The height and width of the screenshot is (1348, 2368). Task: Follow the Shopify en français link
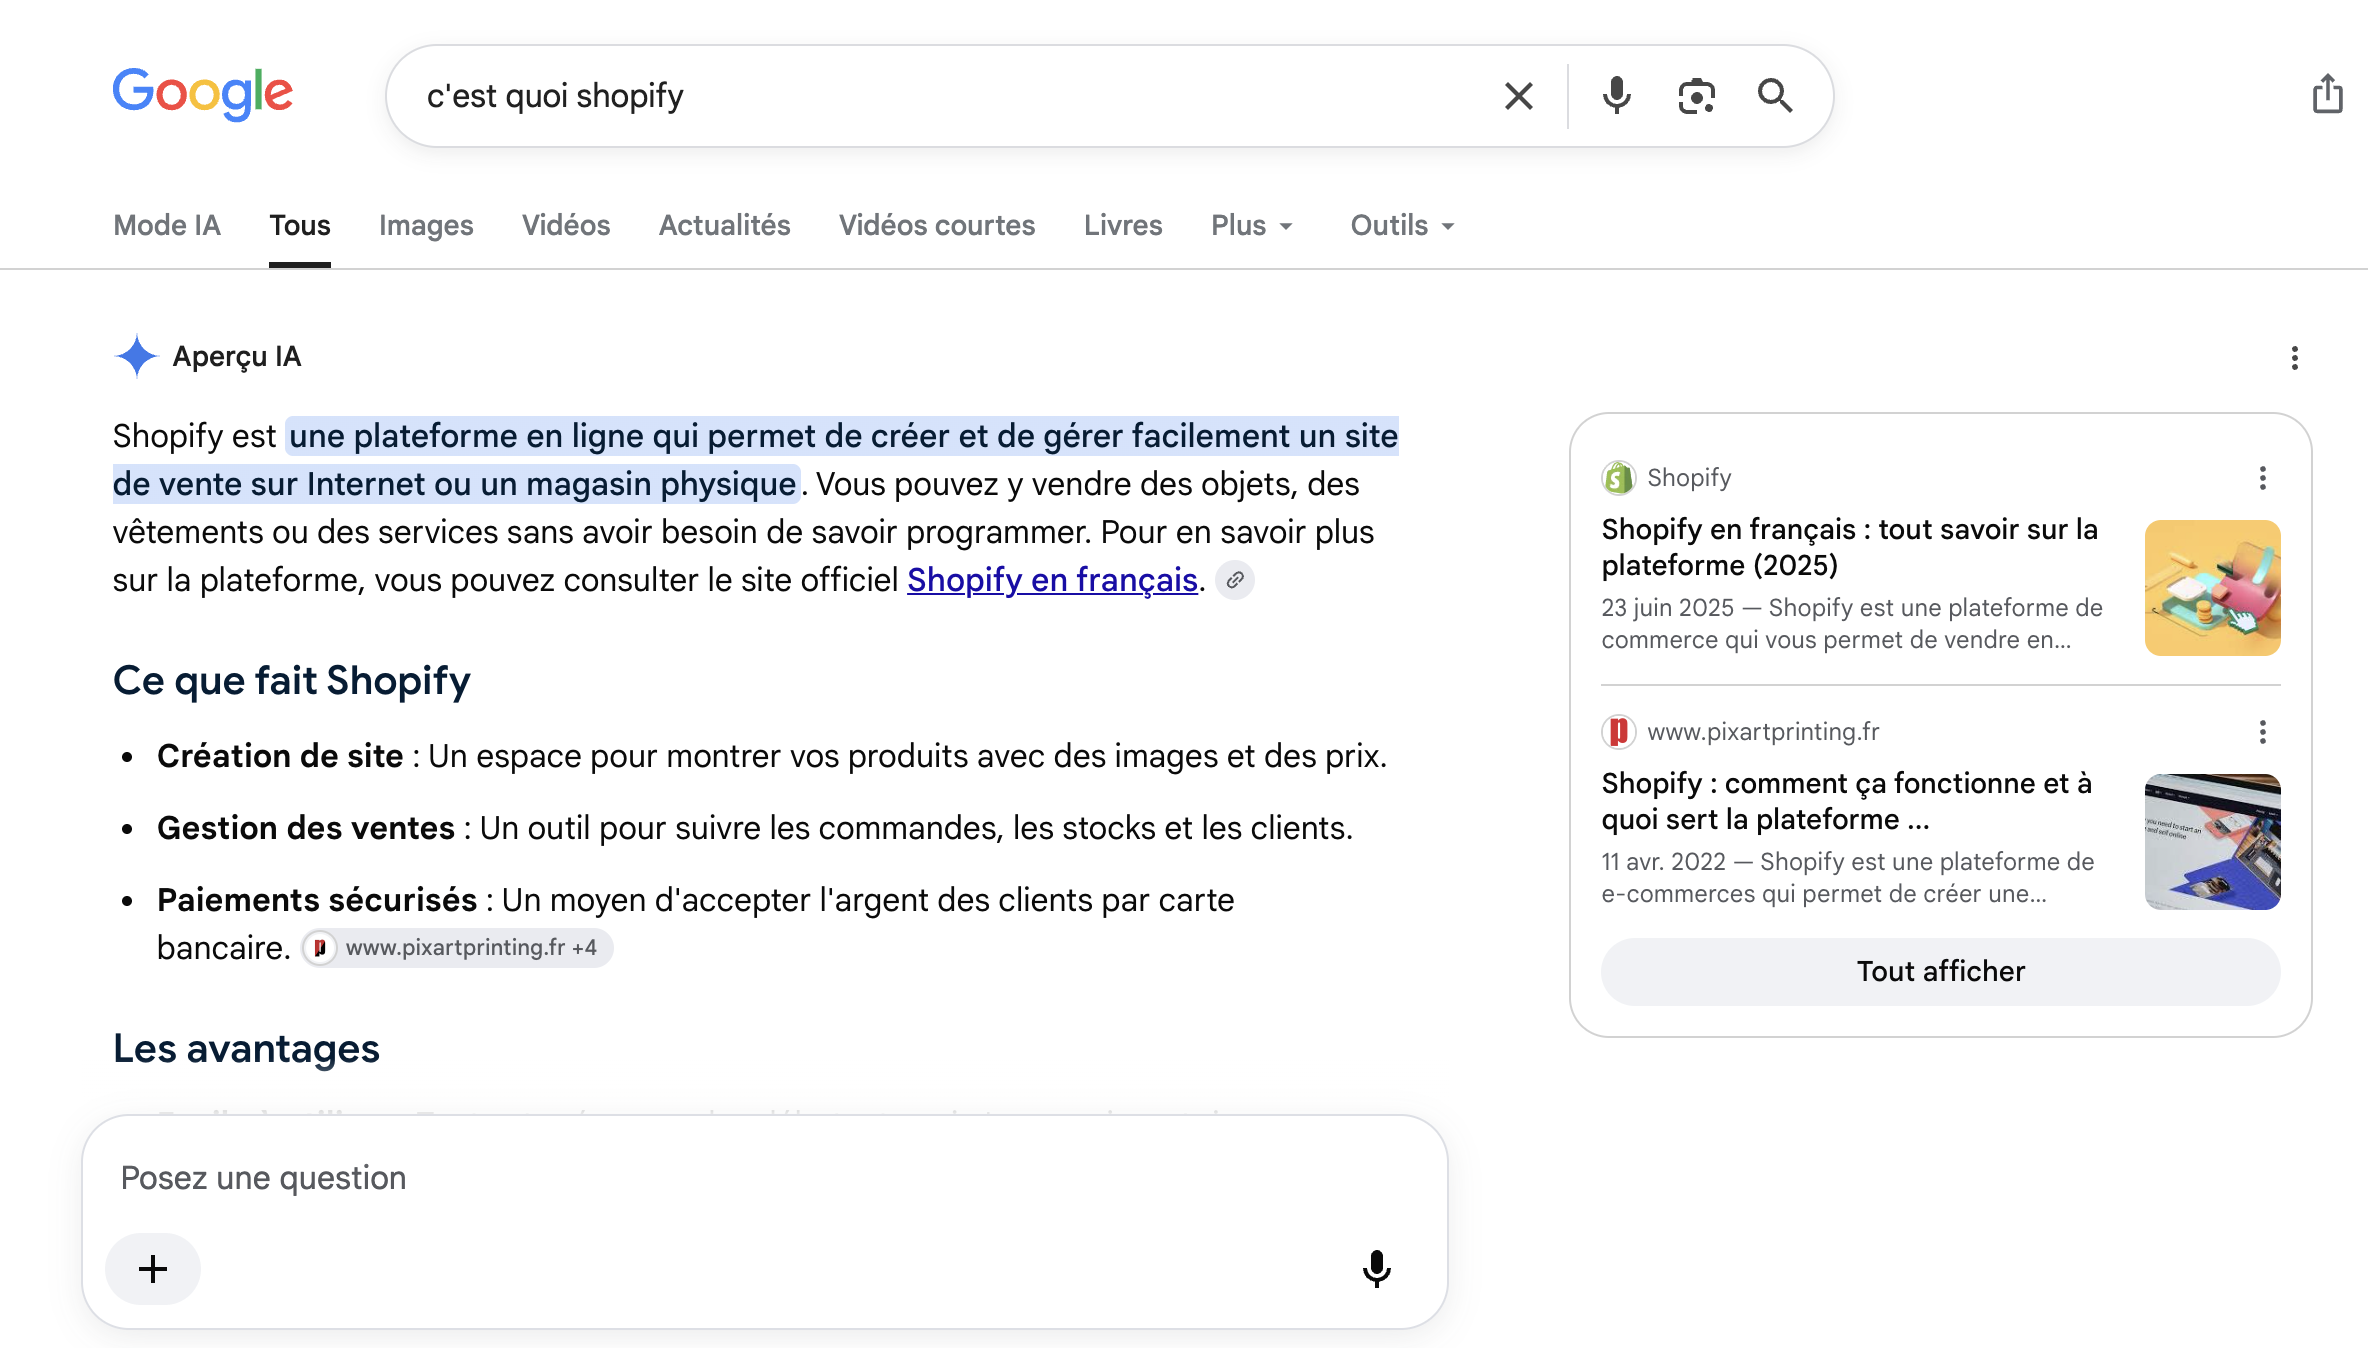1052,580
